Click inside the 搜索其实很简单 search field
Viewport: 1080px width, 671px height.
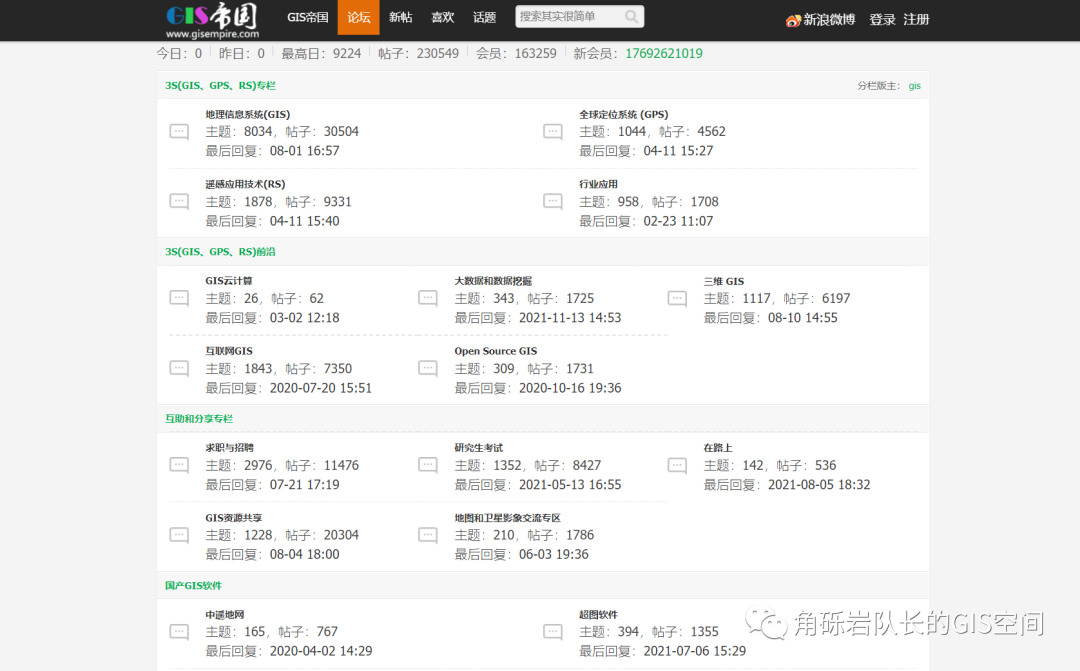[x=560, y=16]
